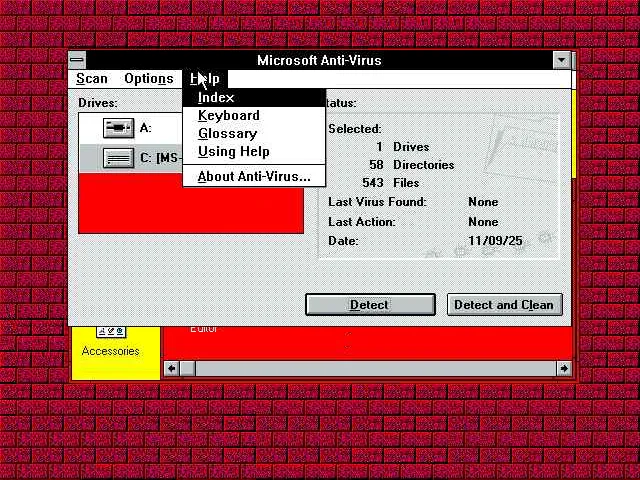Screen dimensions: 640x480
Task: Minimize Anti-Virus window with down arrow
Action: pos(562,60)
